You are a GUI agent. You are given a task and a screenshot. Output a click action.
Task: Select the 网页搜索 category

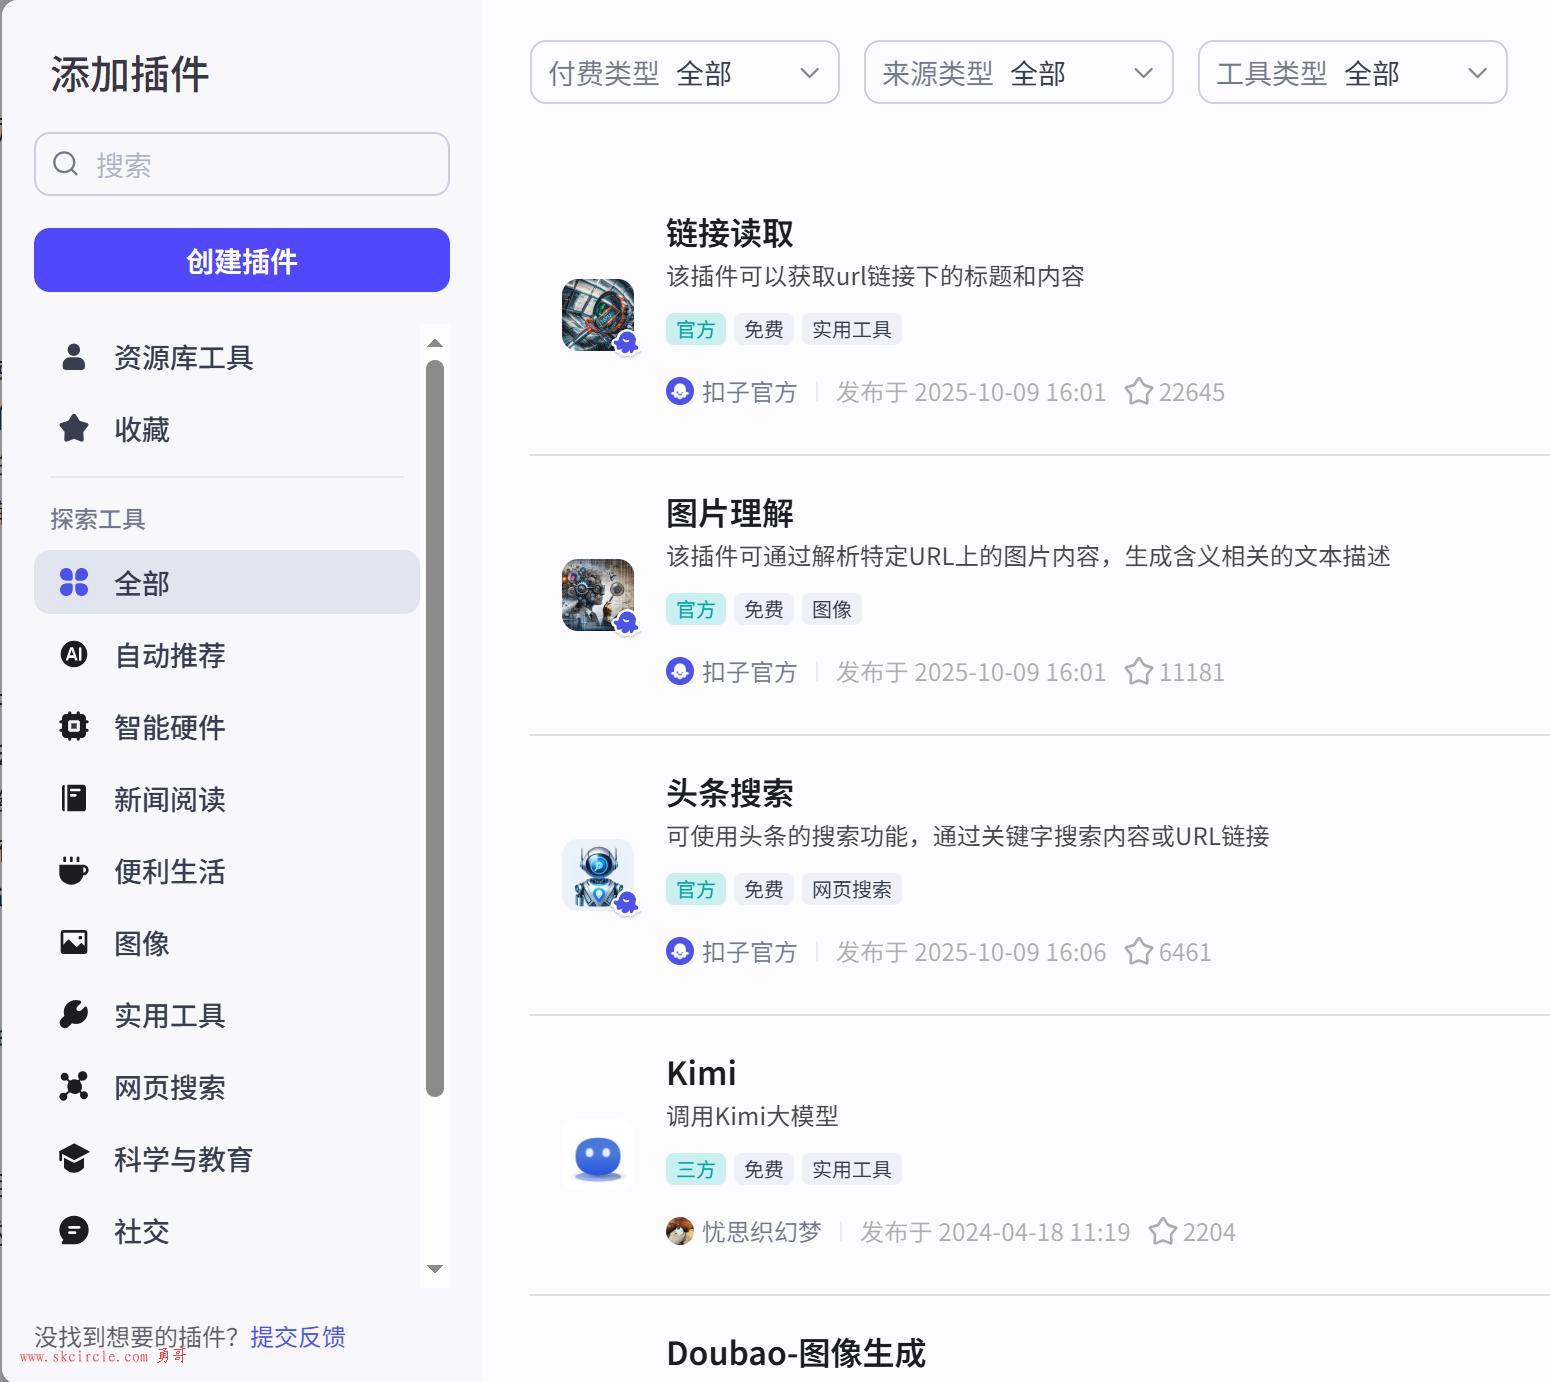[170, 1087]
